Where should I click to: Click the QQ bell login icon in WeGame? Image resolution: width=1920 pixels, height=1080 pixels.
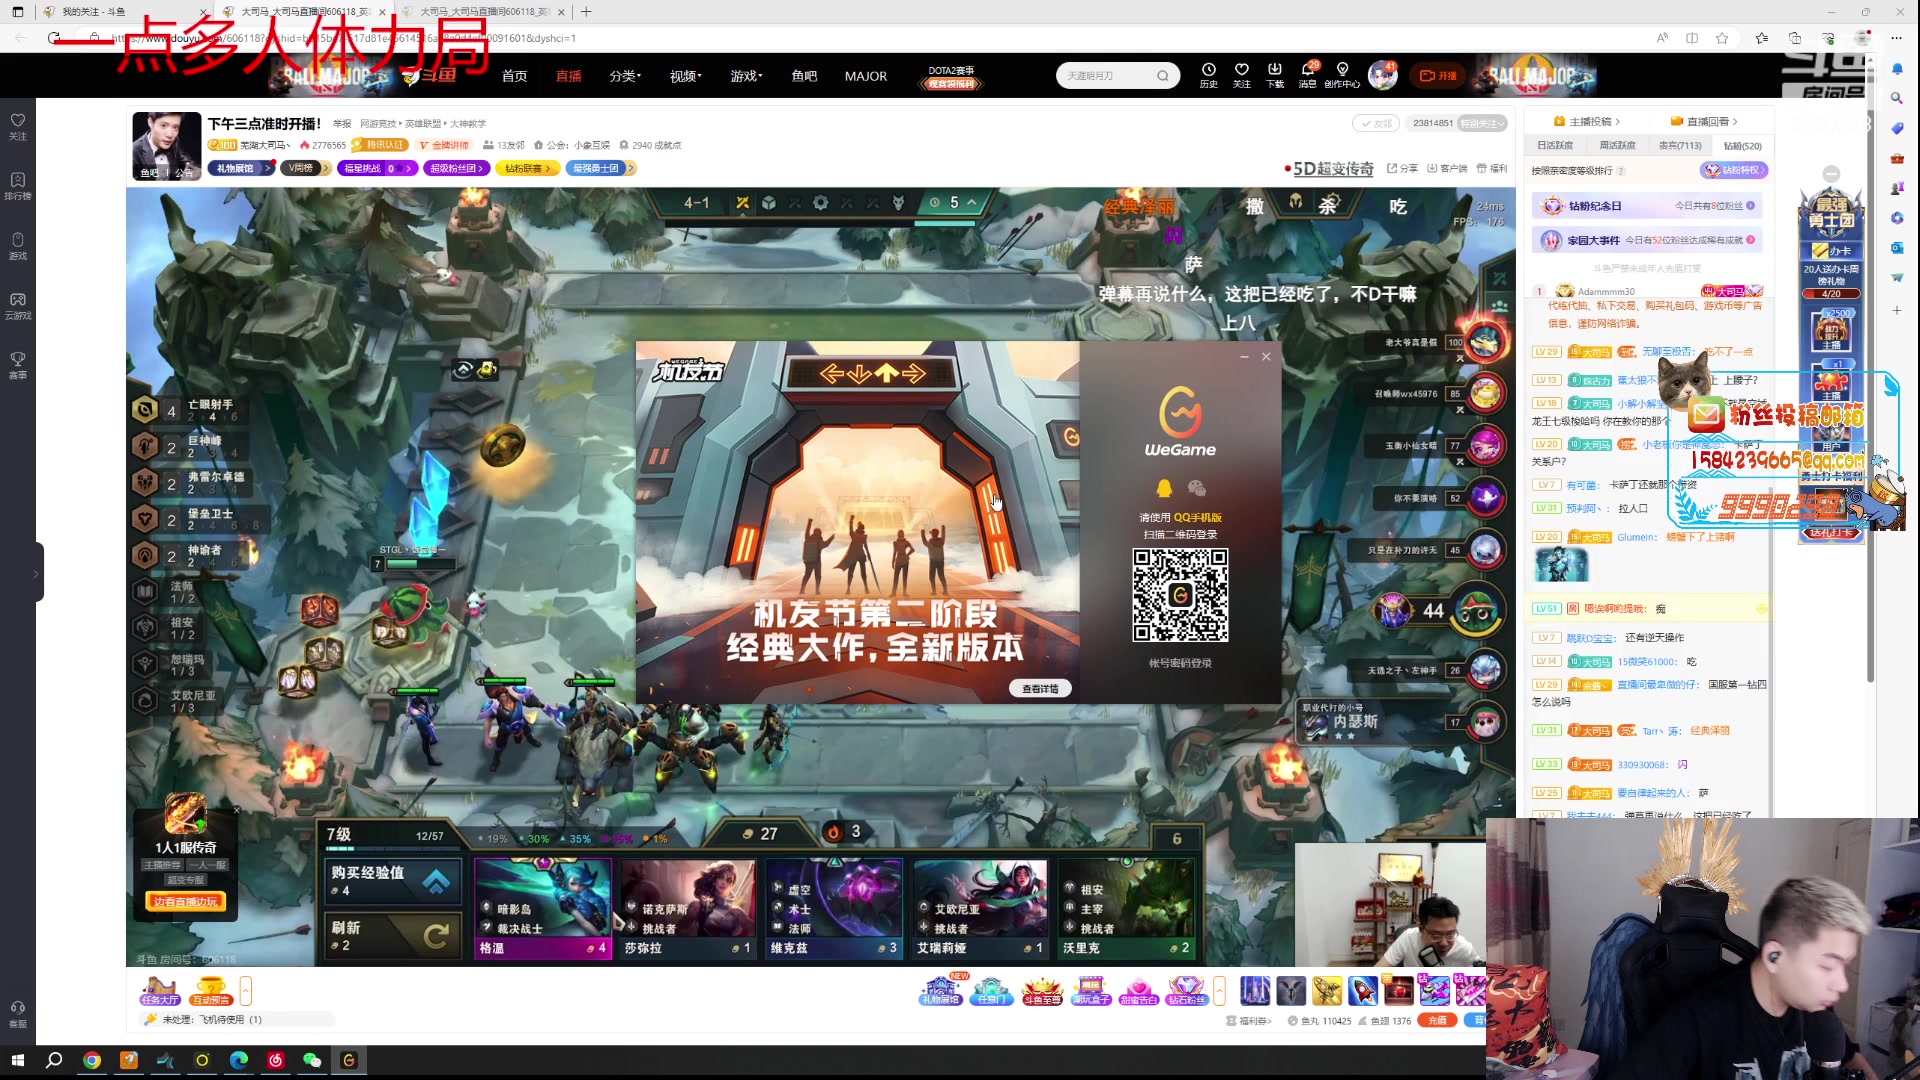click(1164, 488)
